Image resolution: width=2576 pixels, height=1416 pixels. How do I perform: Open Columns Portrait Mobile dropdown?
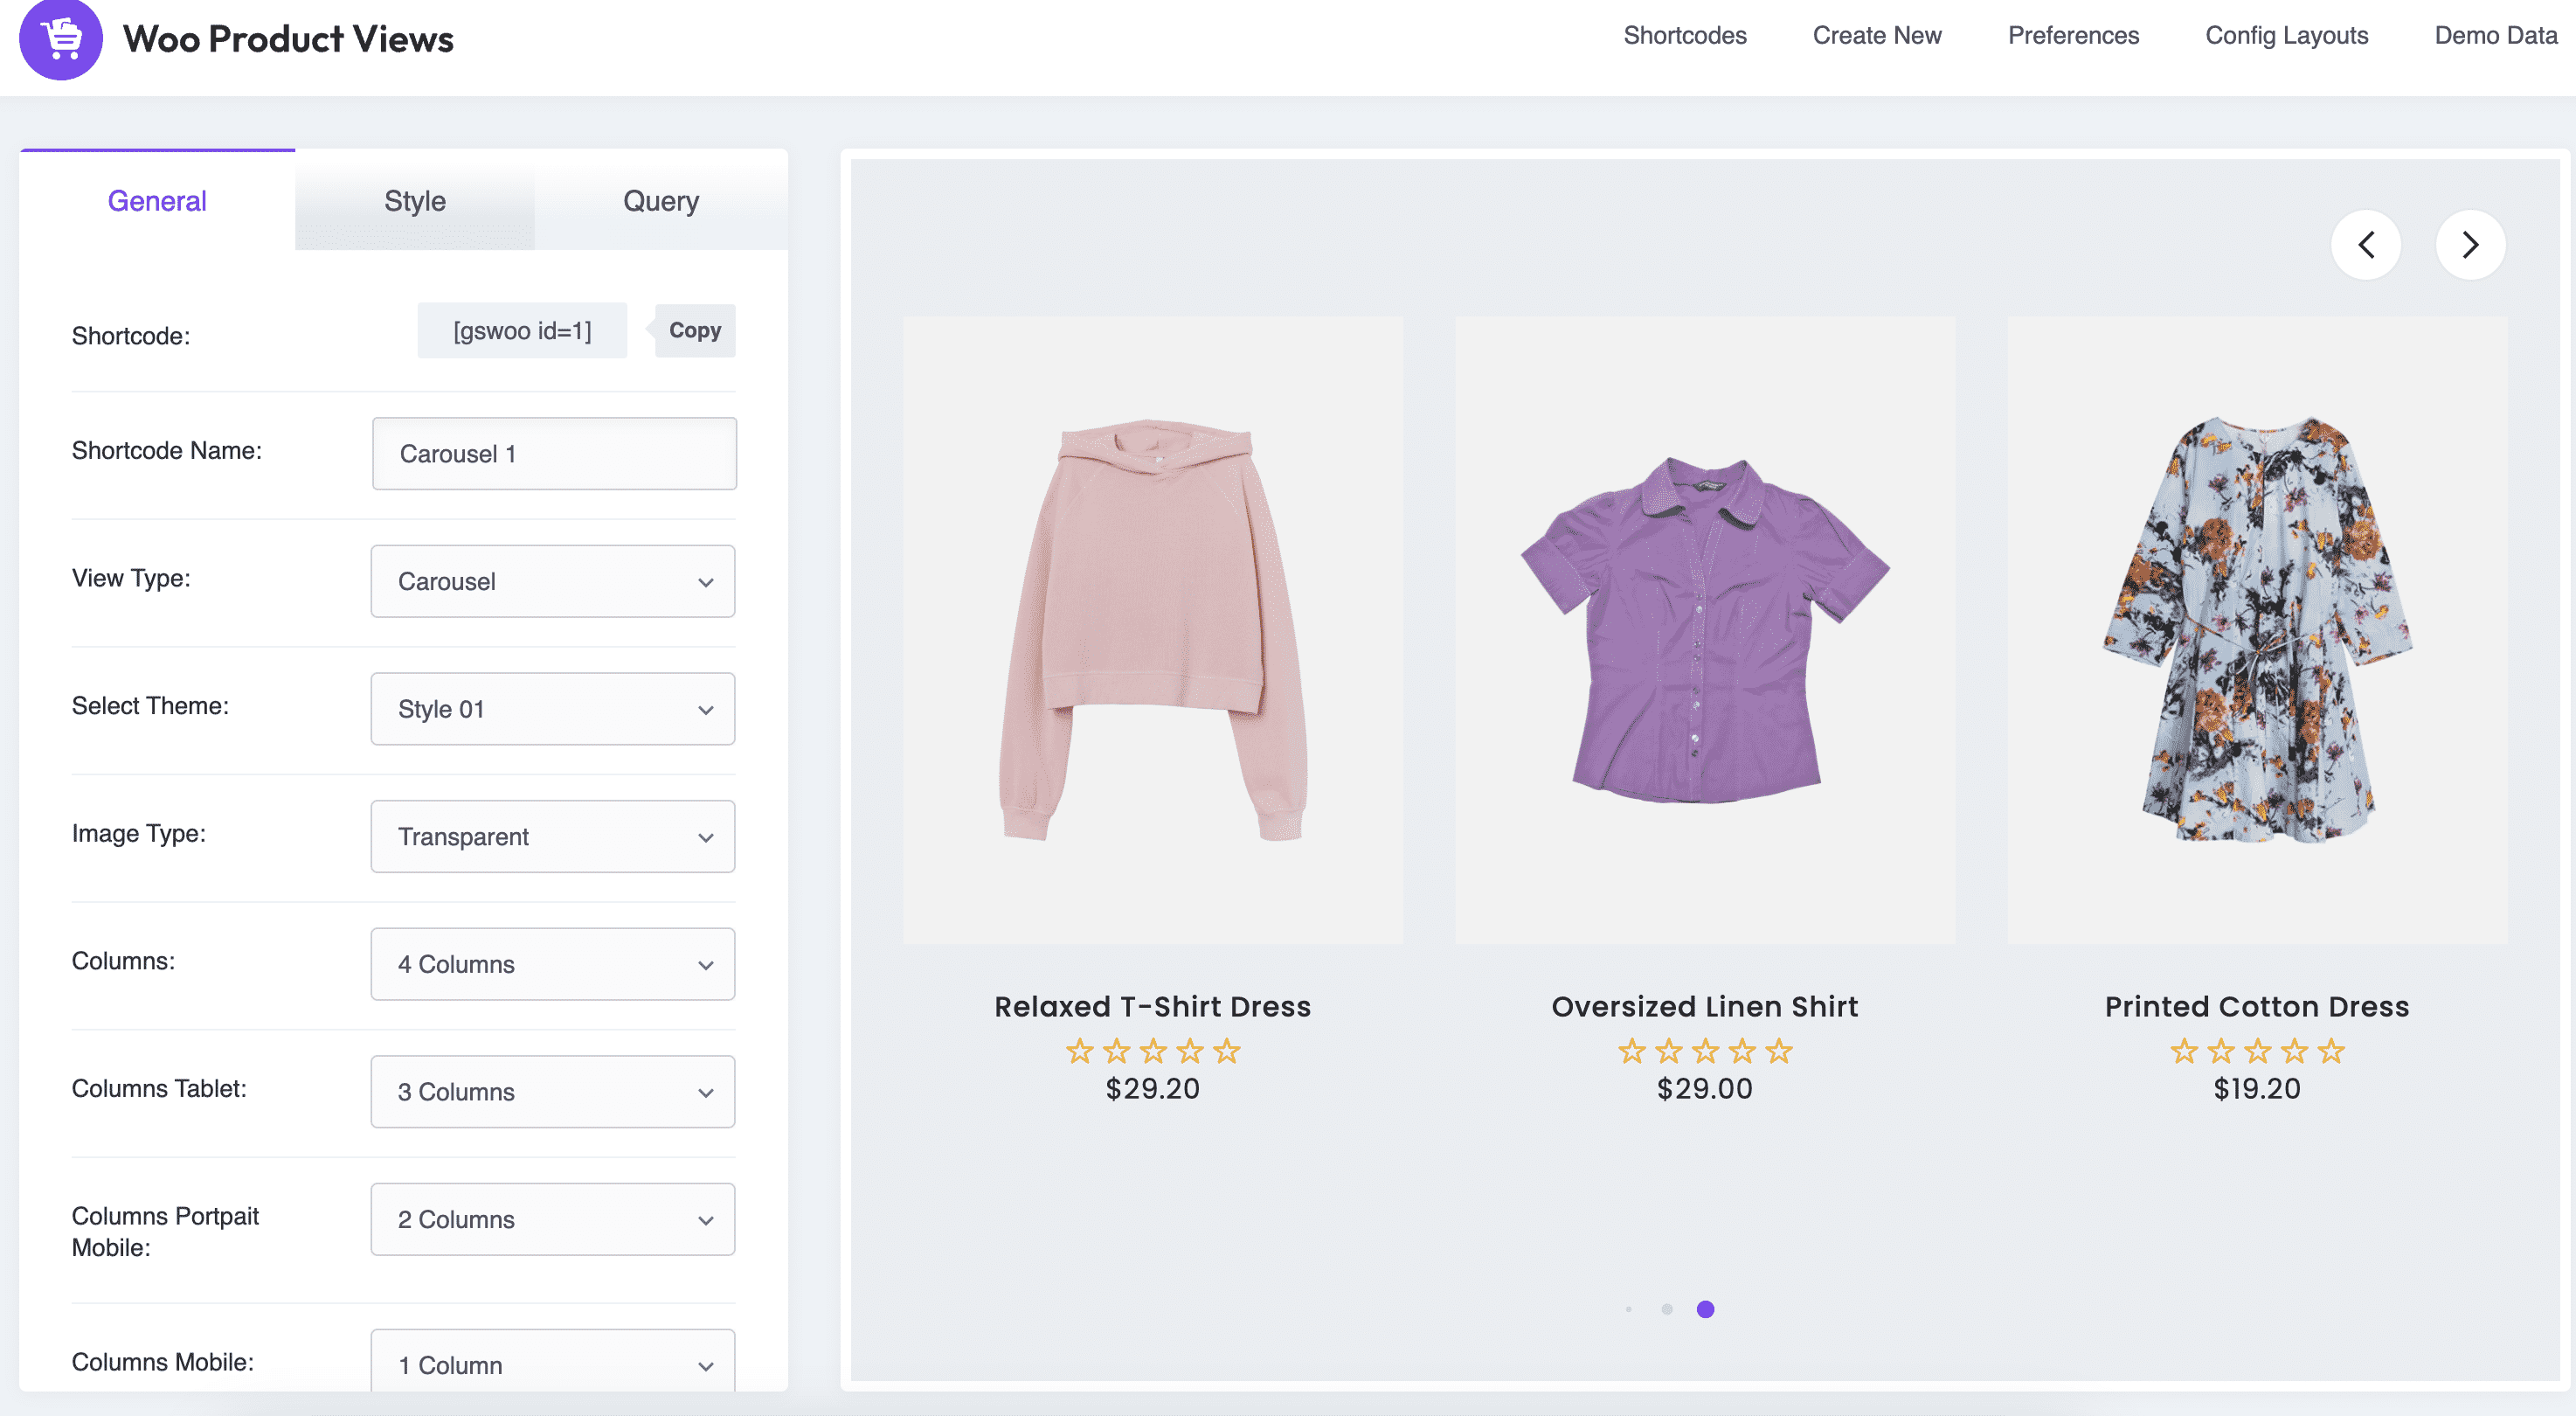(x=553, y=1219)
